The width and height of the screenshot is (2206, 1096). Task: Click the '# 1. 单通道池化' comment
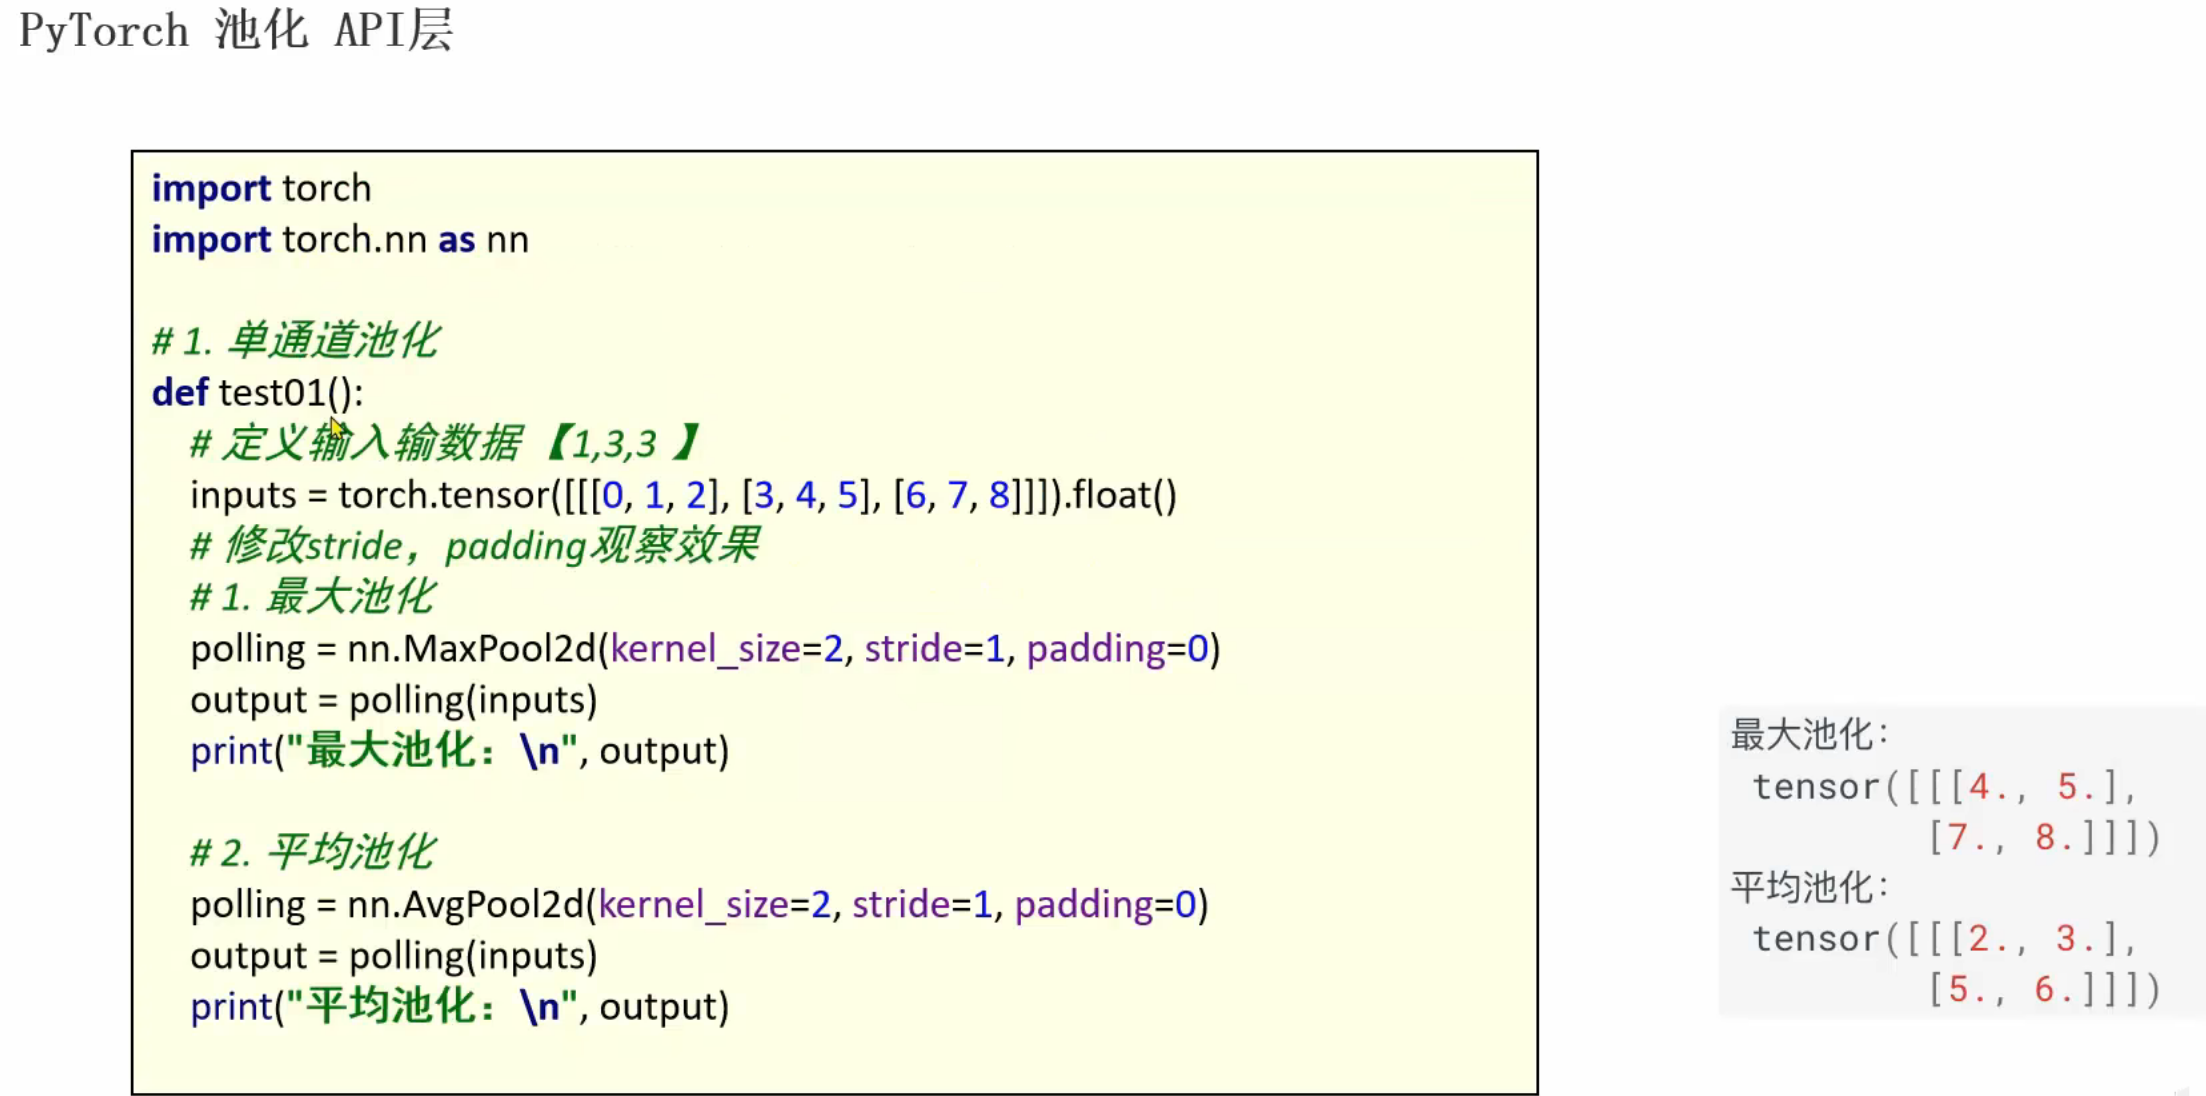pos(295,341)
